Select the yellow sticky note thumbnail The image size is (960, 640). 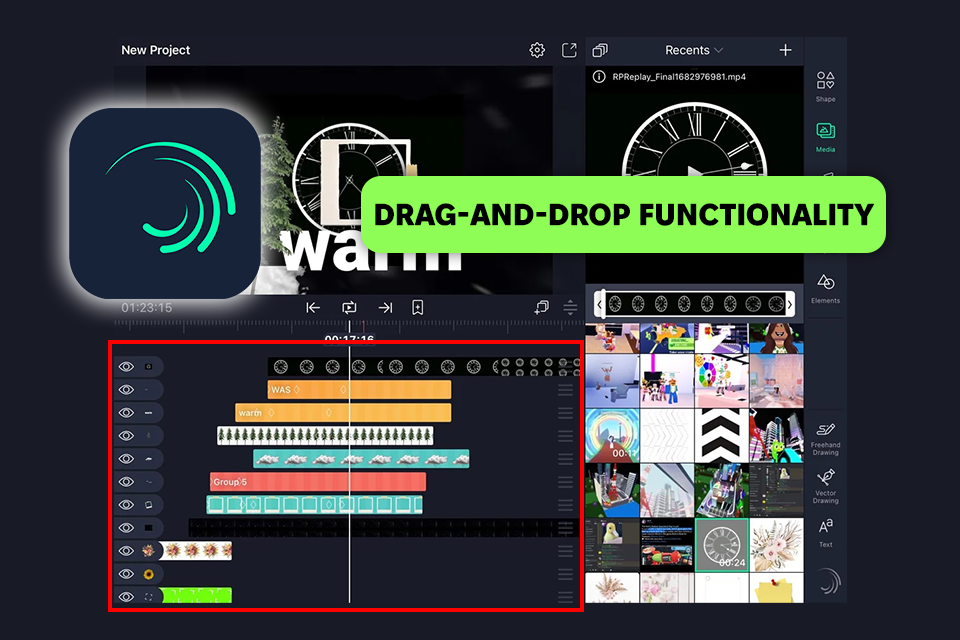click(776, 589)
